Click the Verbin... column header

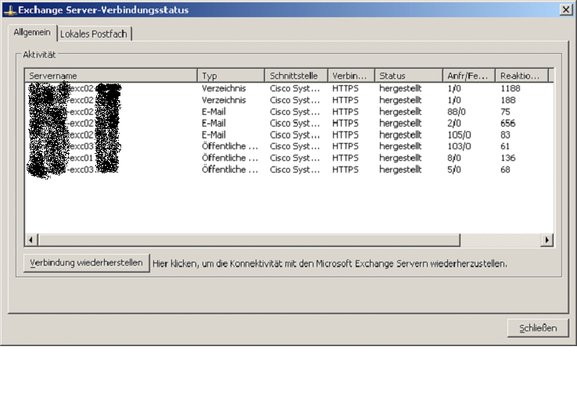point(351,75)
